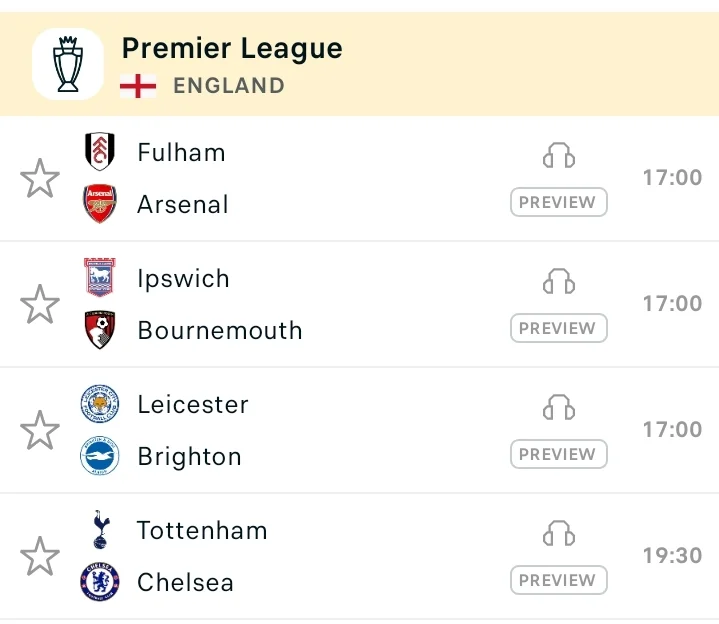Open headphones icon for Ipswich vs Bournemouth
This screenshot has height=624, width=719.
point(559,281)
